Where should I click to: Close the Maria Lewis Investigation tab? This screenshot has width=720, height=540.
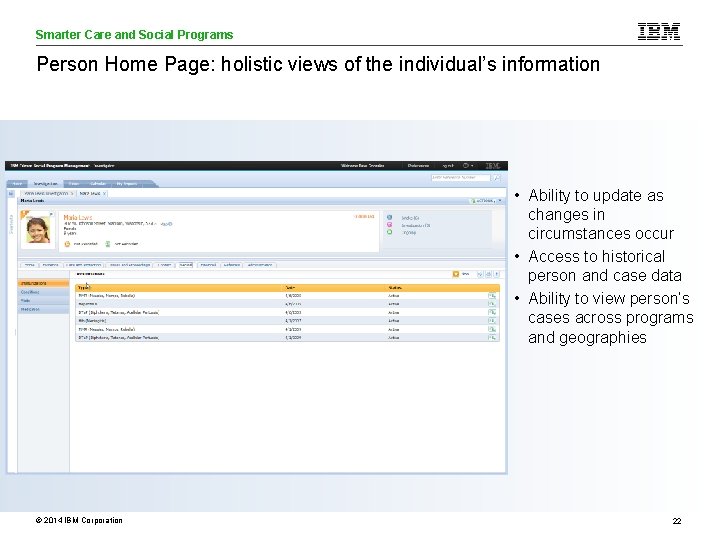(72, 194)
